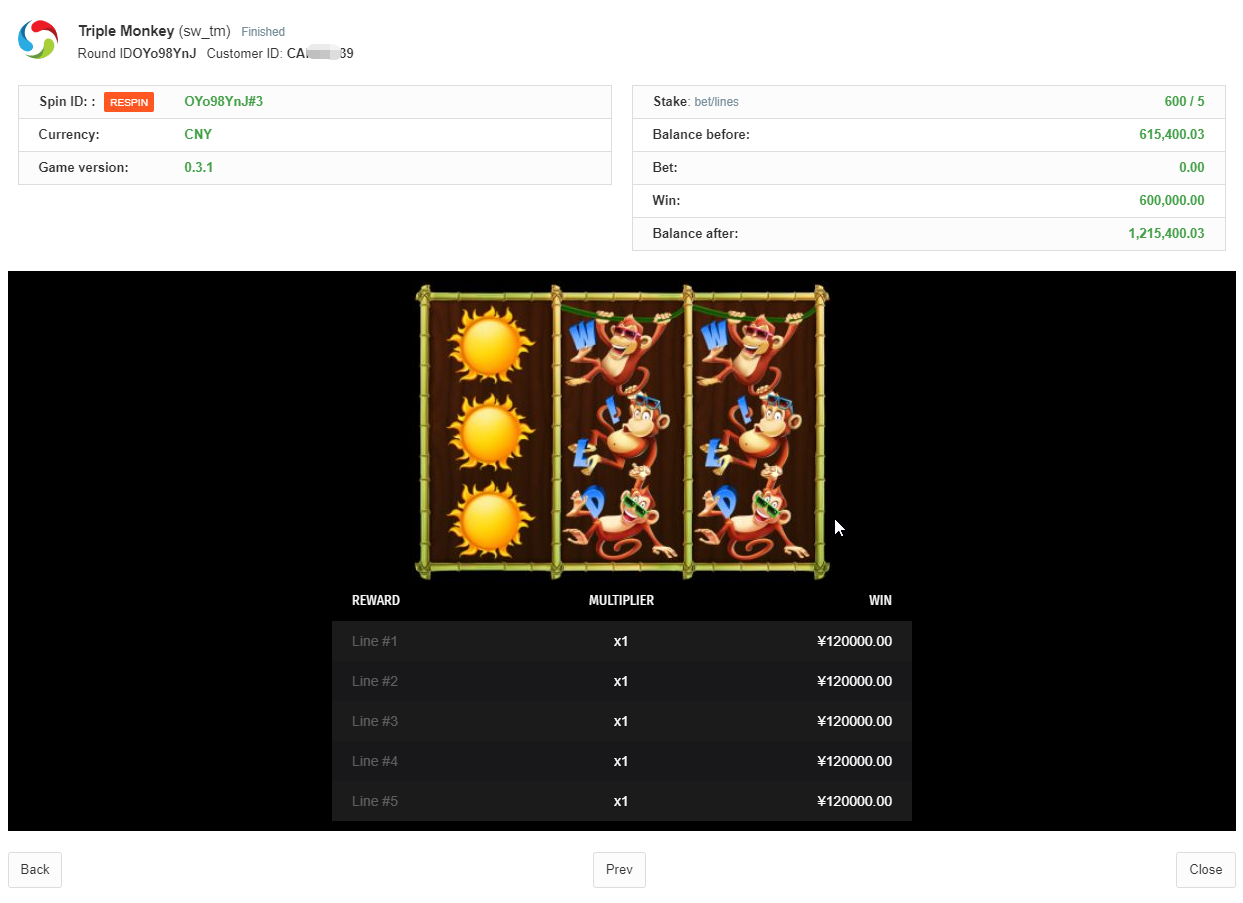Select the Line #1 reward row
This screenshot has width=1243, height=903.
(621, 641)
